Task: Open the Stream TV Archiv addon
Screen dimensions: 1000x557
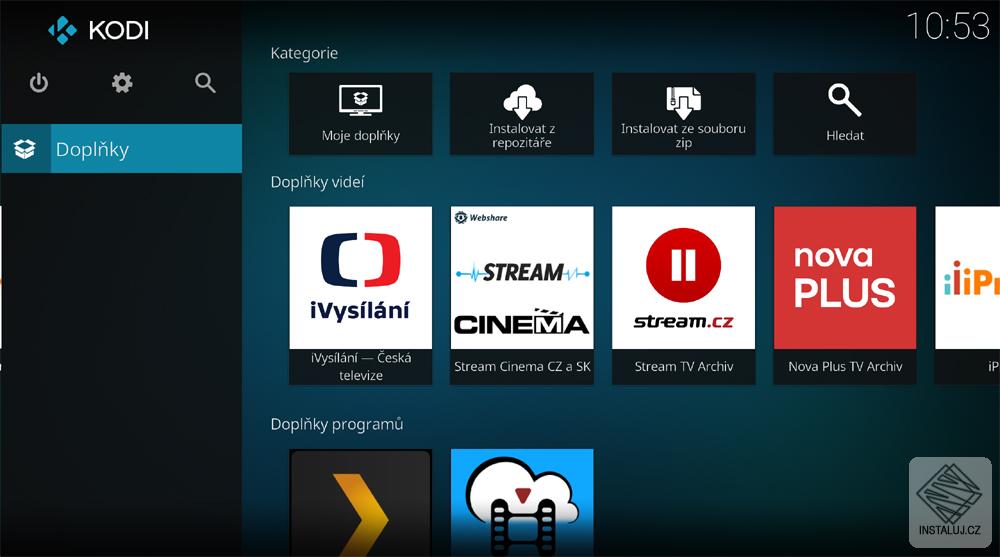Action: tap(683, 295)
